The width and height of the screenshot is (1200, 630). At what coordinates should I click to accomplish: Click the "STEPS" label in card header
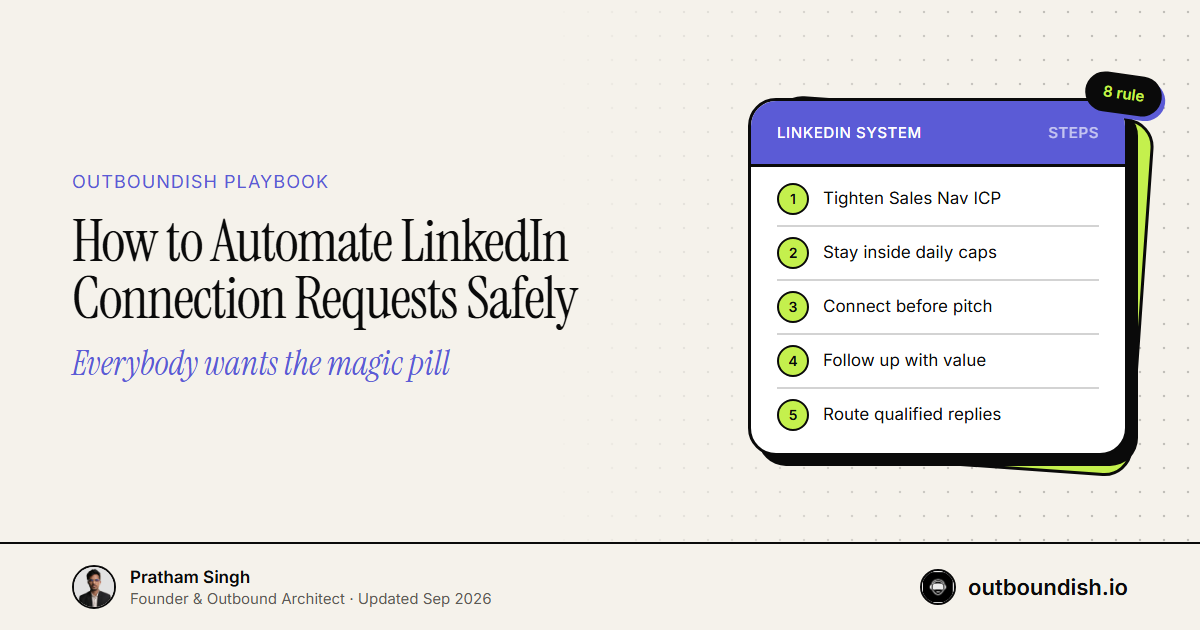1073,133
